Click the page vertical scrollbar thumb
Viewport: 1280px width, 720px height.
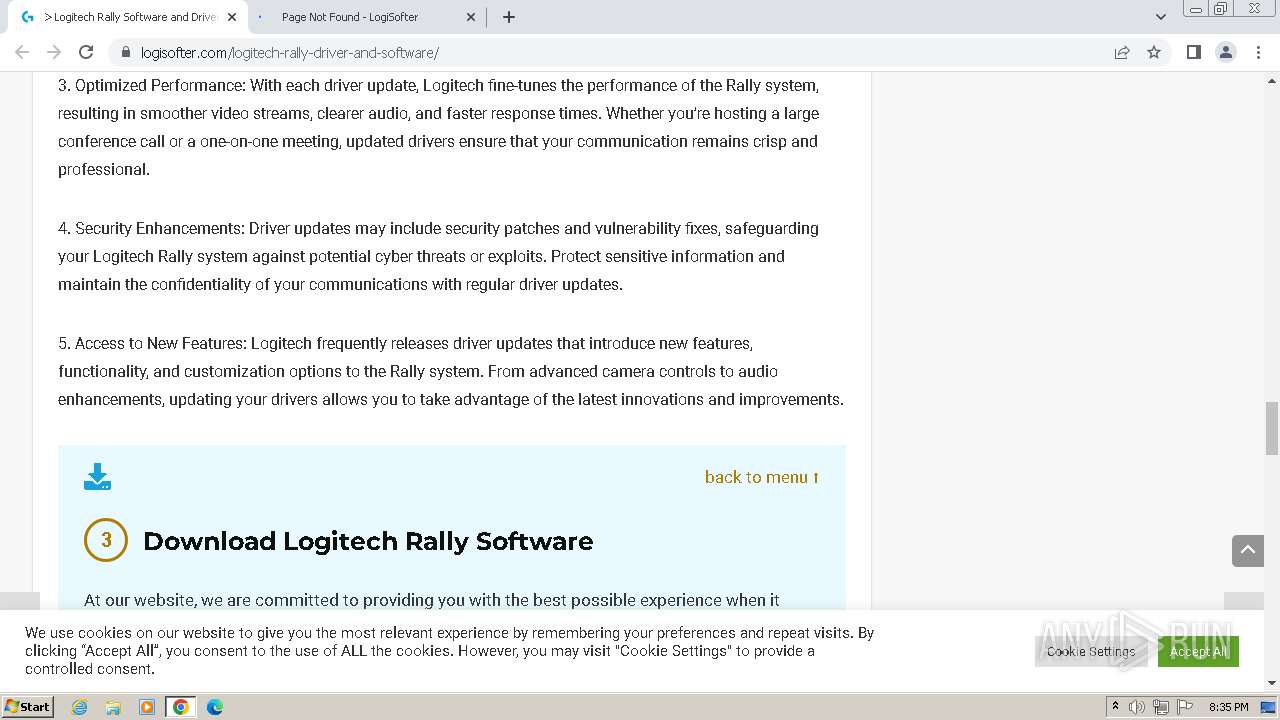[x=1272, y=427]
